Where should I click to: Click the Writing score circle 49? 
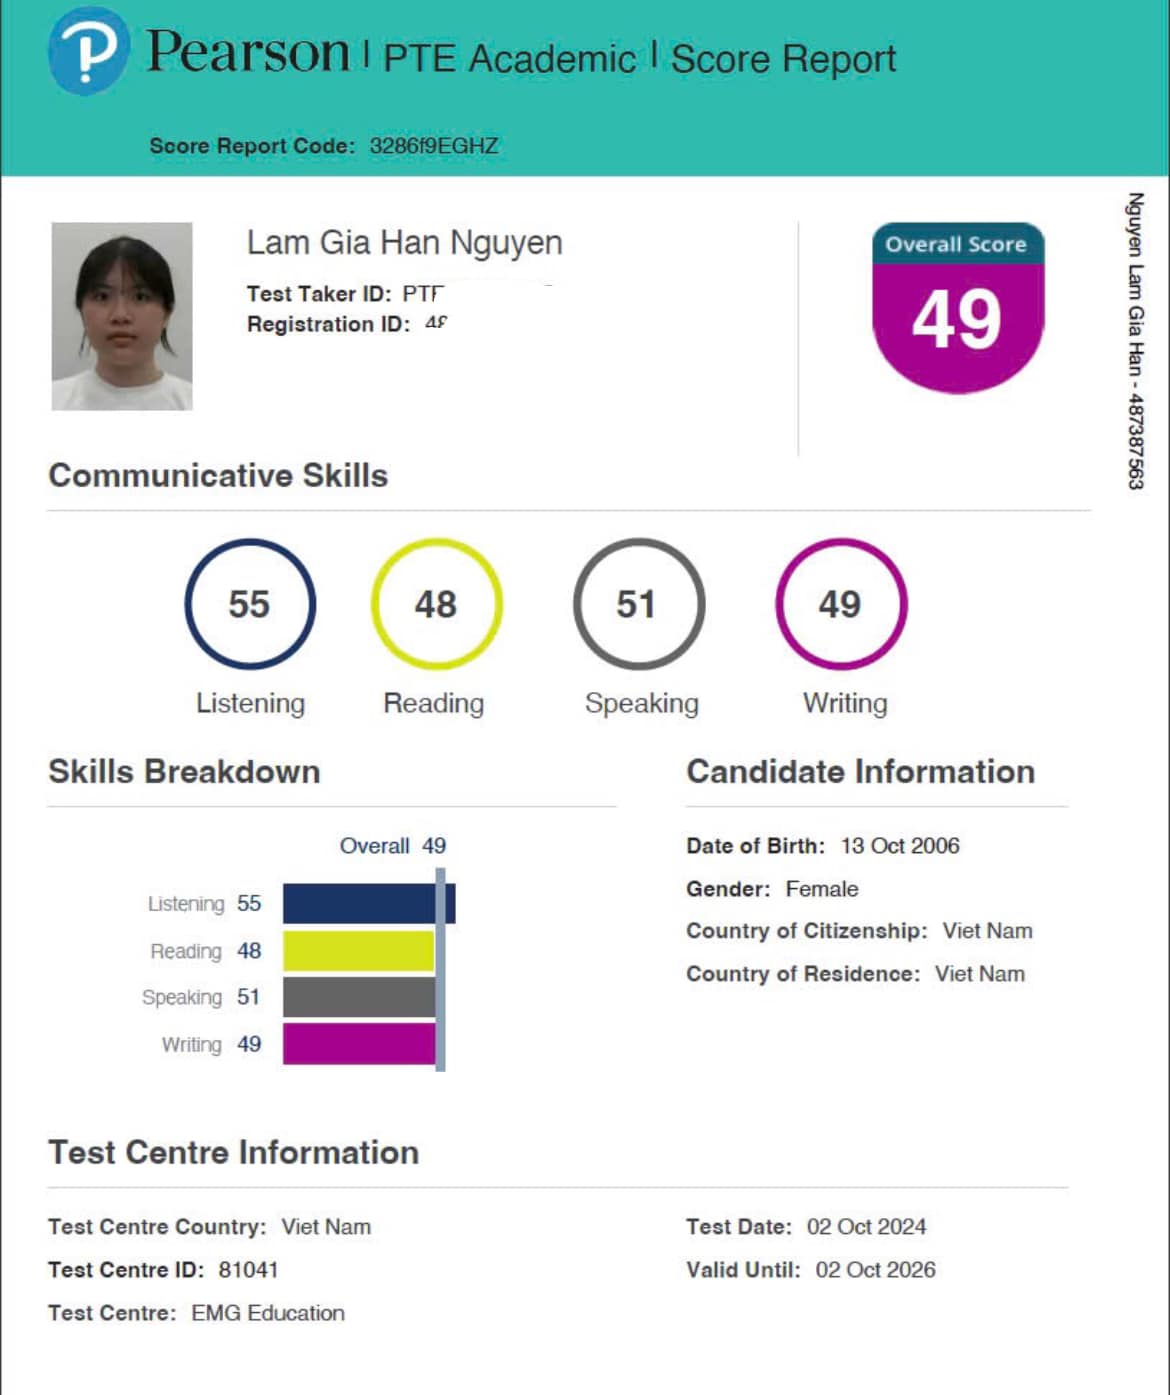pyautogui.click(x=841, y=604)
